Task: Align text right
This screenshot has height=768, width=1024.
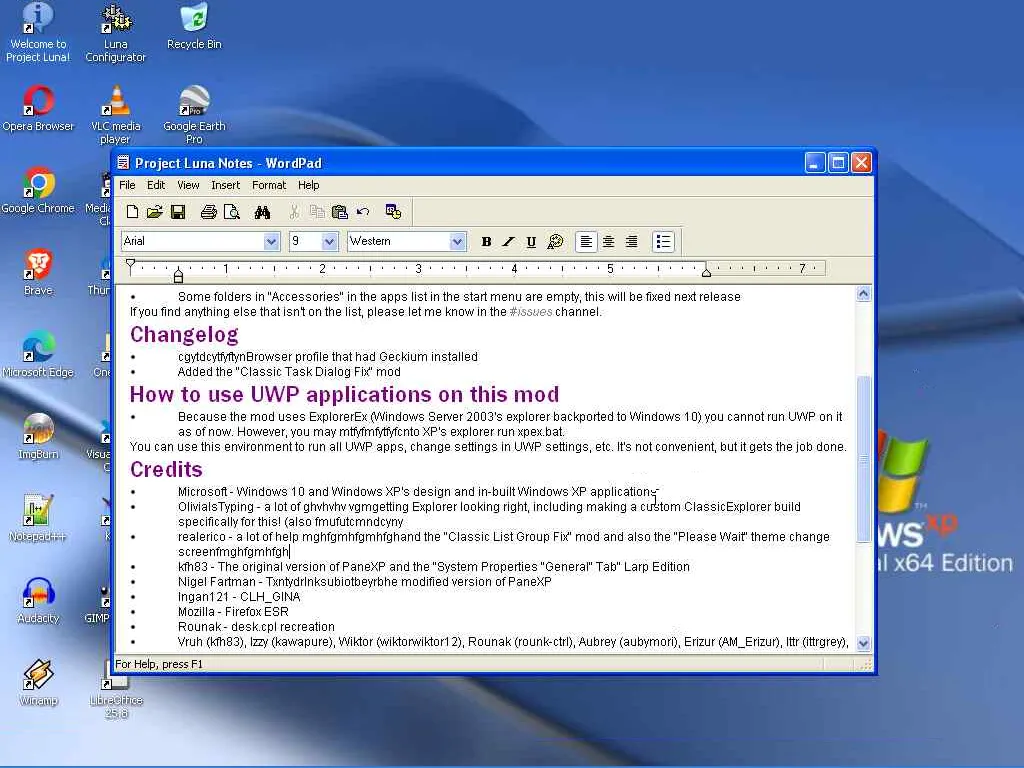Action: [632, 242]
